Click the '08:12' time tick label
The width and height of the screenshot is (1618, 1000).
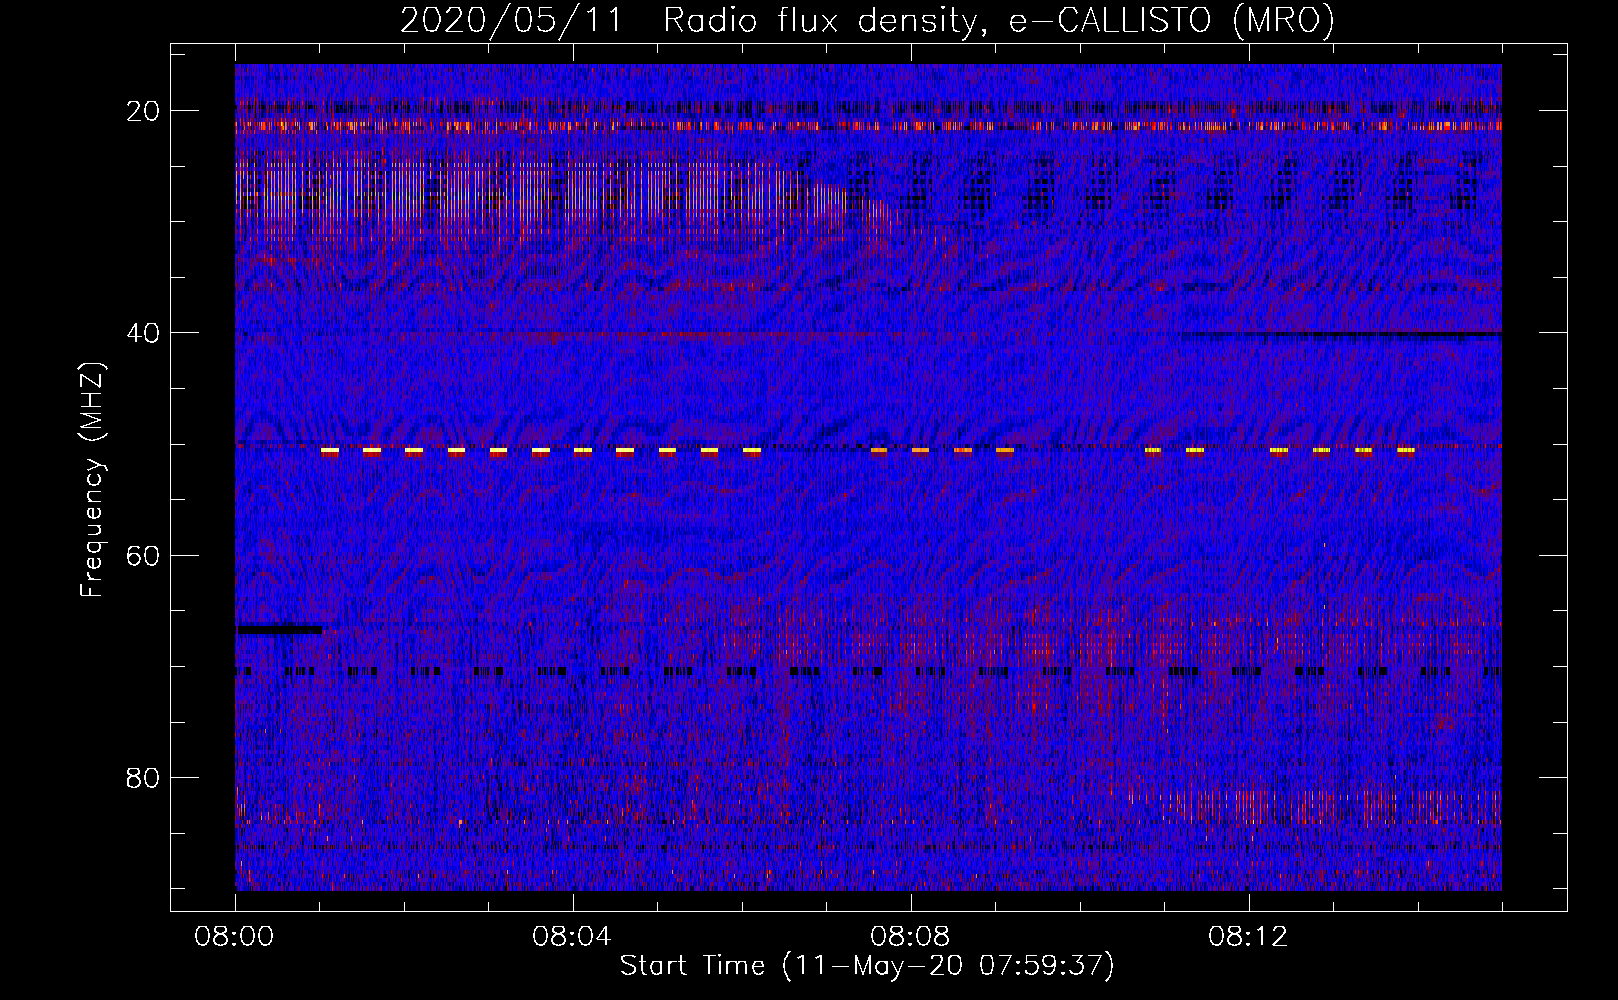pyautogui.click(x=1249, y=937)
